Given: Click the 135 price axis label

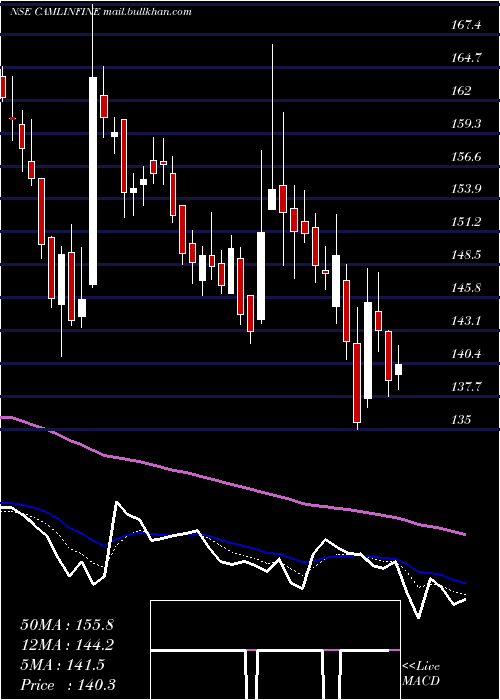Looking at the screenshot, I should 461,420.
